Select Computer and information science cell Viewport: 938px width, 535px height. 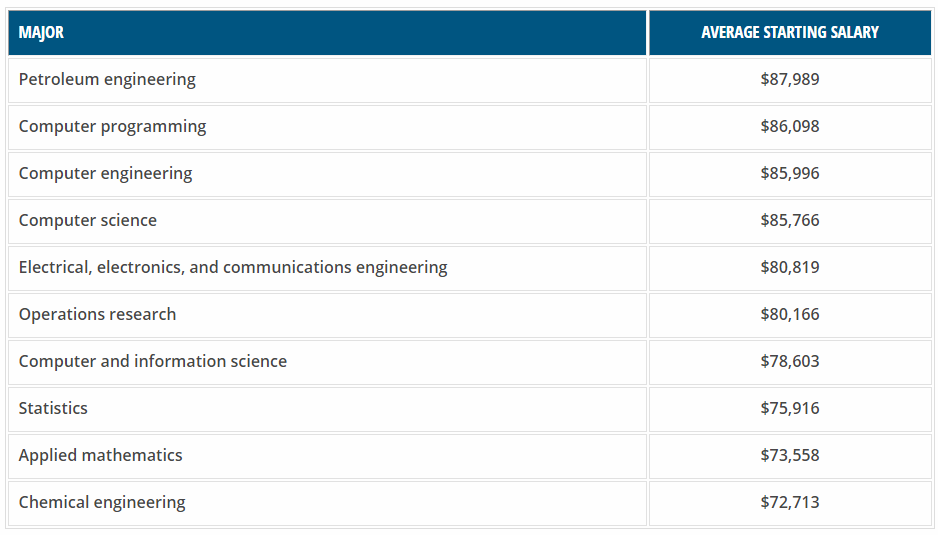pos(153,361)
